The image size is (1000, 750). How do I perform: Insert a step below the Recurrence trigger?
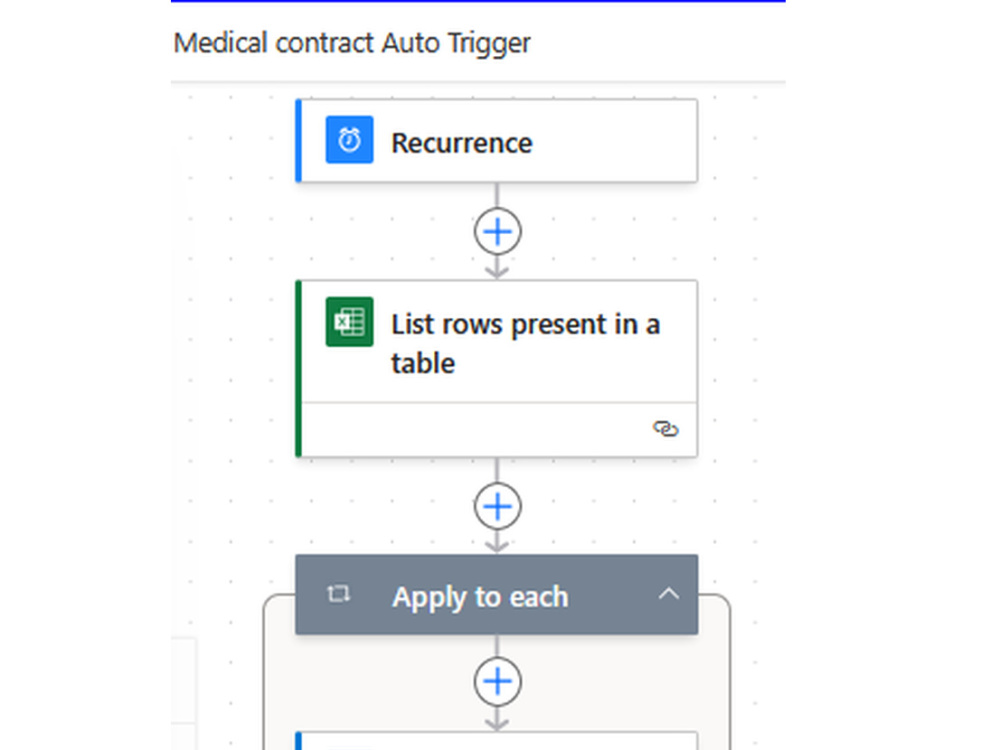[497, 232]
